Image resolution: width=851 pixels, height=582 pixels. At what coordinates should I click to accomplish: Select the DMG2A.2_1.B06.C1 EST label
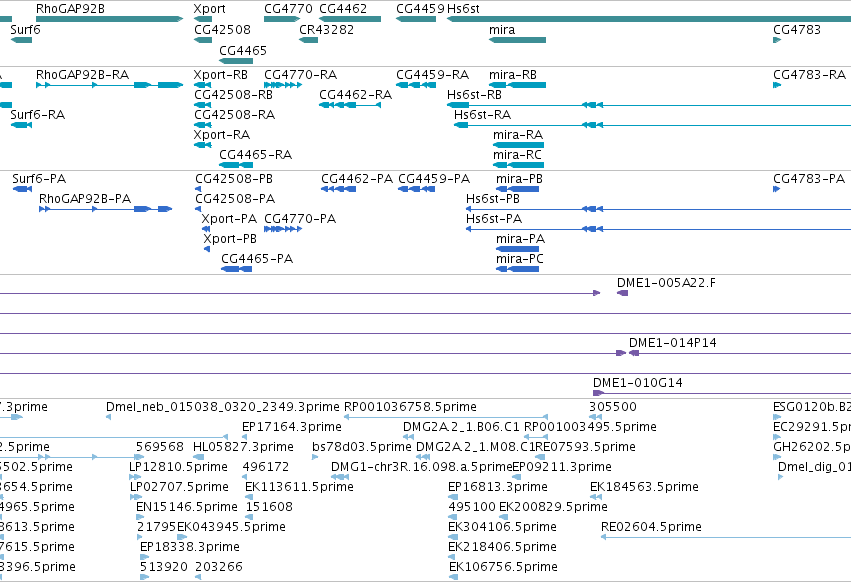461,427
